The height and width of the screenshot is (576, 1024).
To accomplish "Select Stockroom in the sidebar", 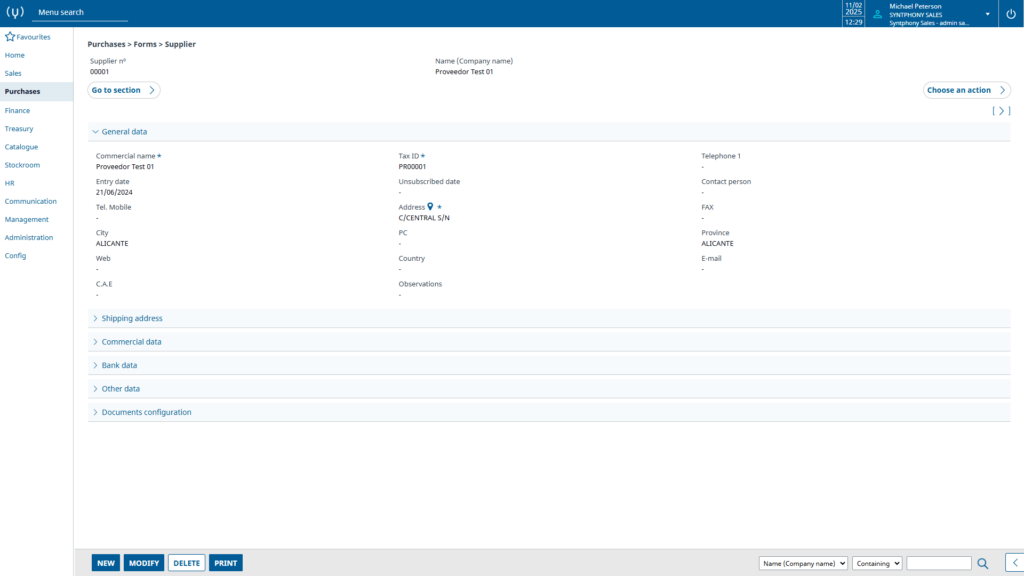I will 22,165.
